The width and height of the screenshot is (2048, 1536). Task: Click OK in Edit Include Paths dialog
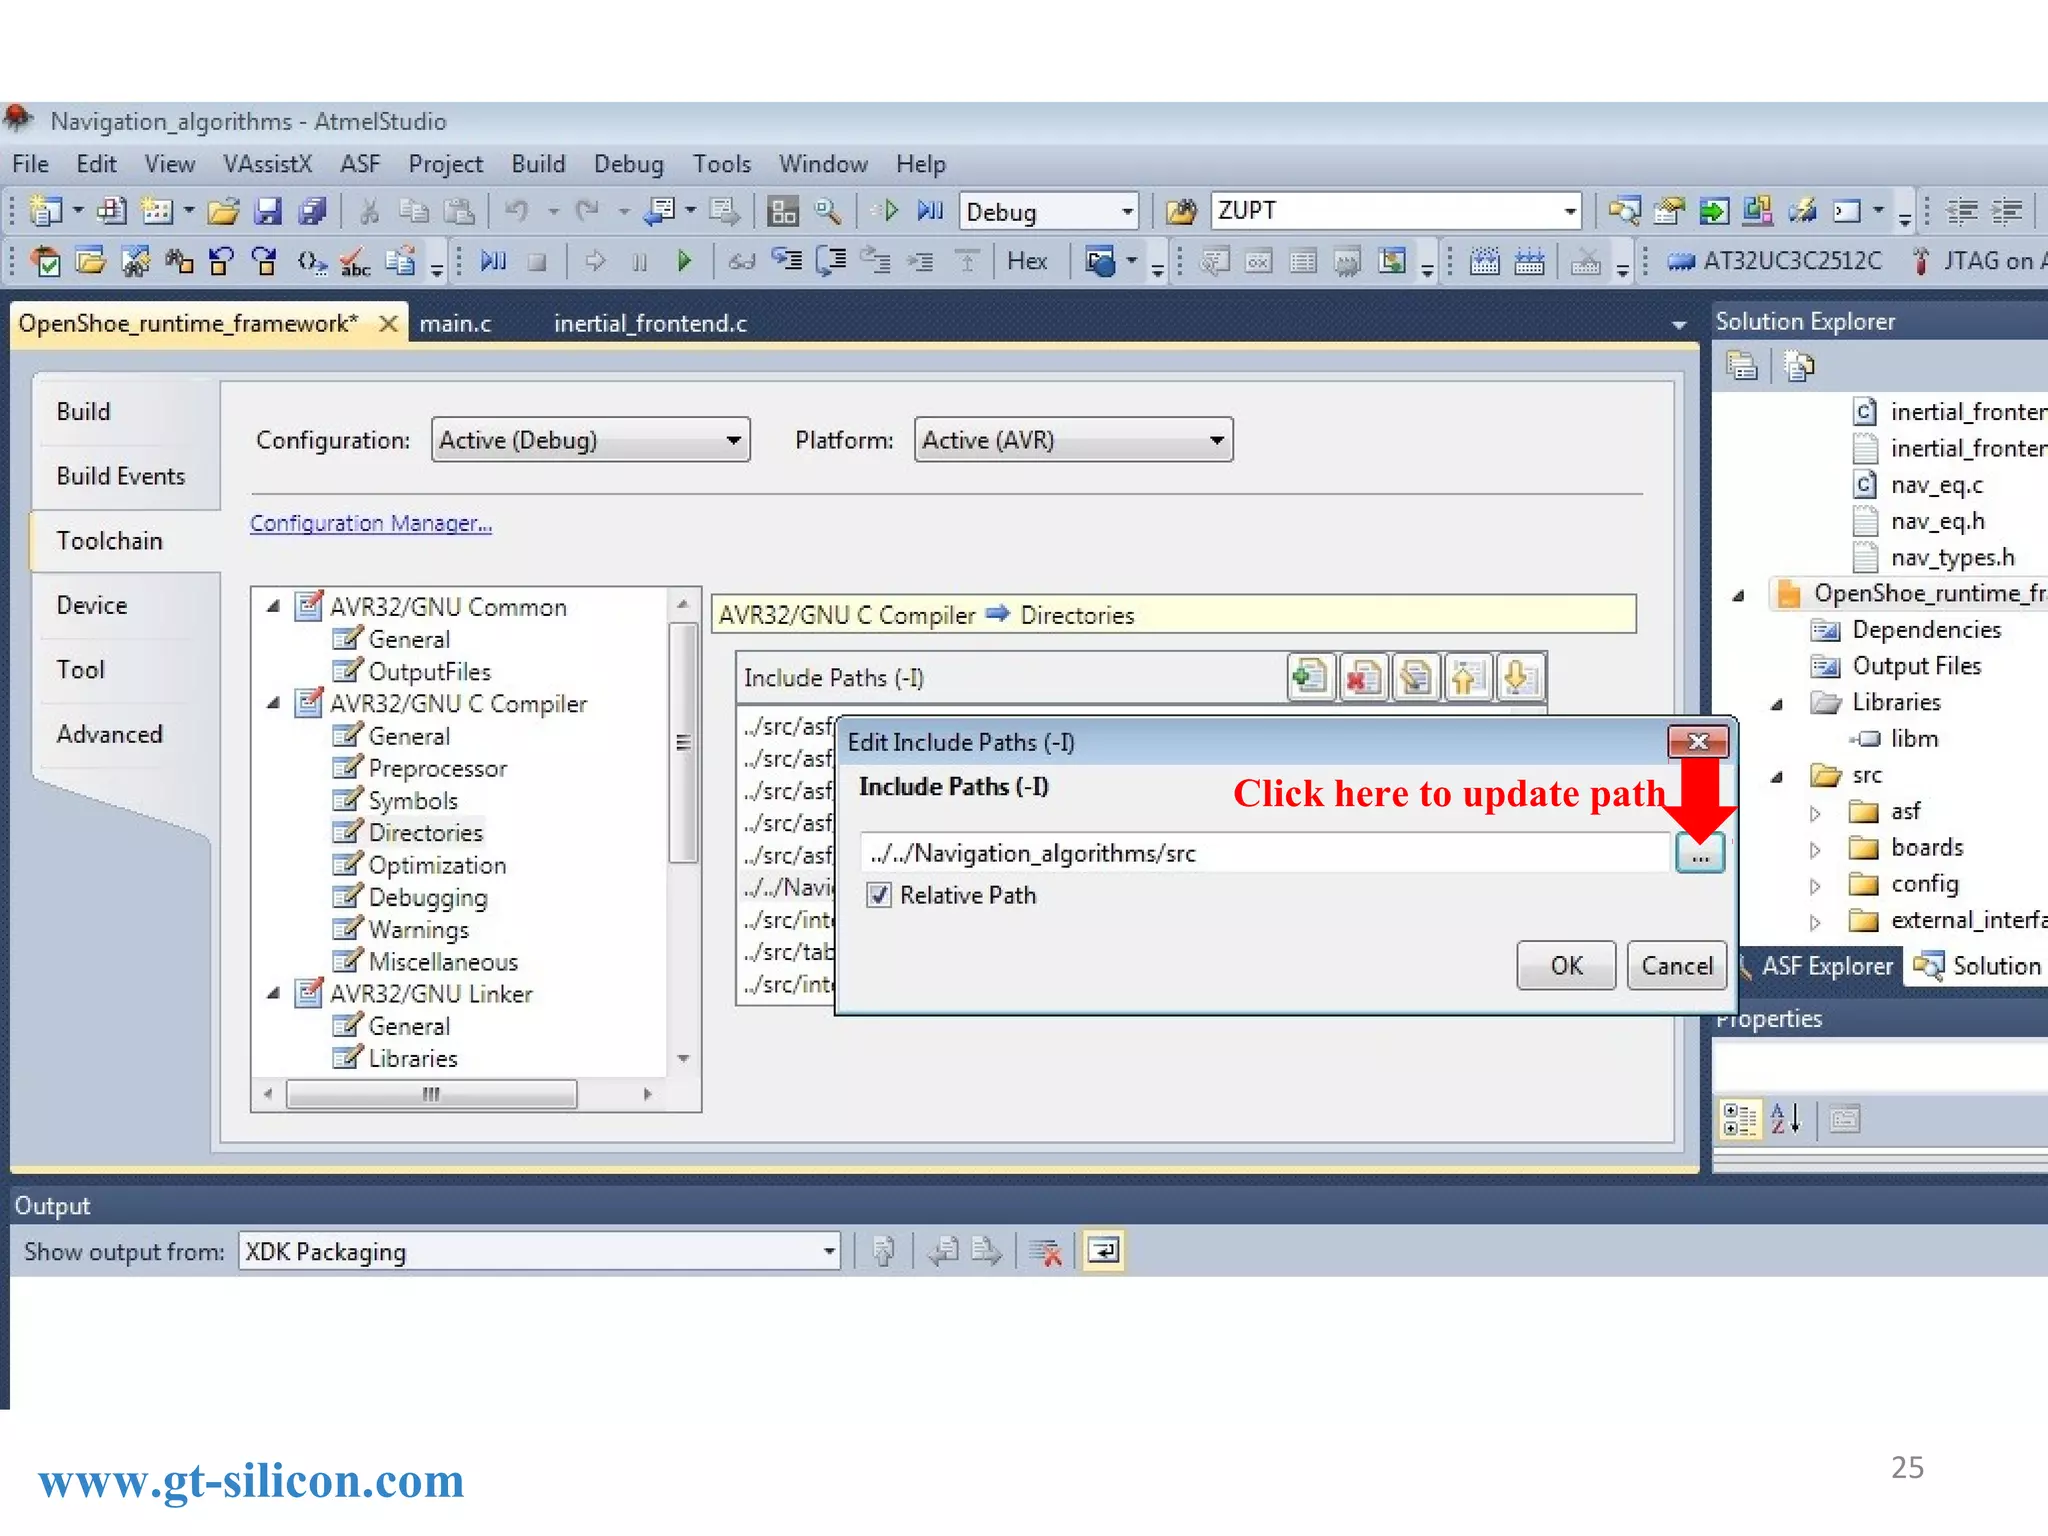pyautogui.click(x=1565, y=966)
